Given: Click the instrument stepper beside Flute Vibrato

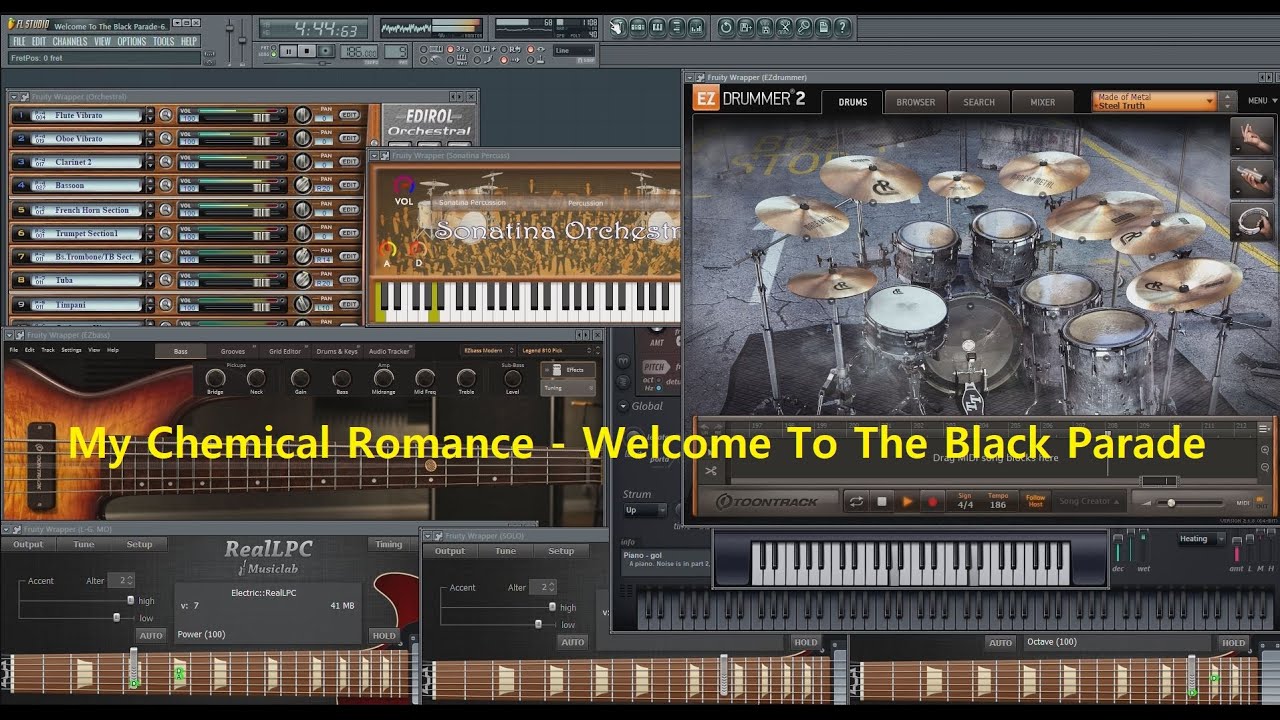Looking at the screenshot, I should [150, 115].
